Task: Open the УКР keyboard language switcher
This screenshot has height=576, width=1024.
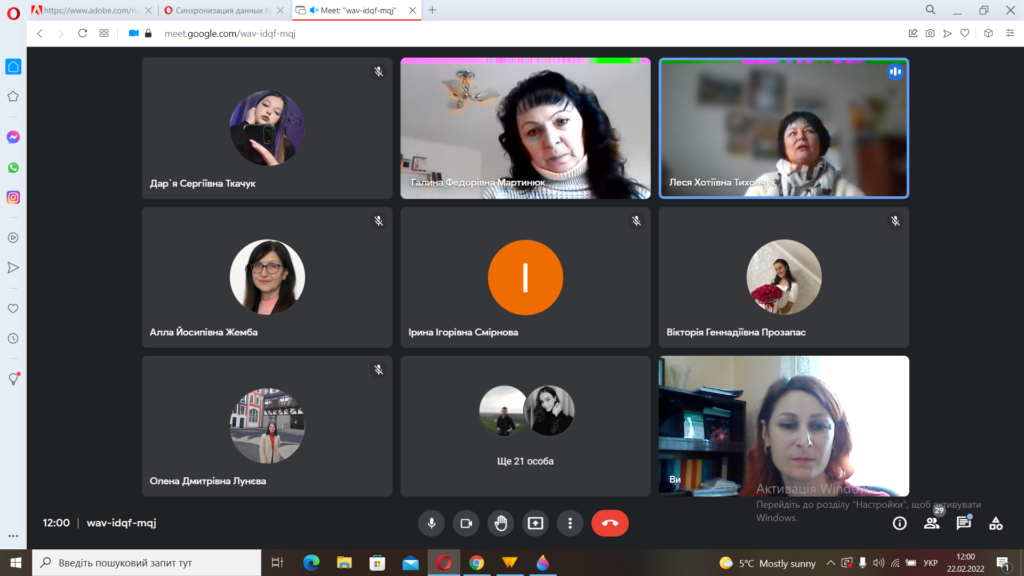Action: coord(930,563)
